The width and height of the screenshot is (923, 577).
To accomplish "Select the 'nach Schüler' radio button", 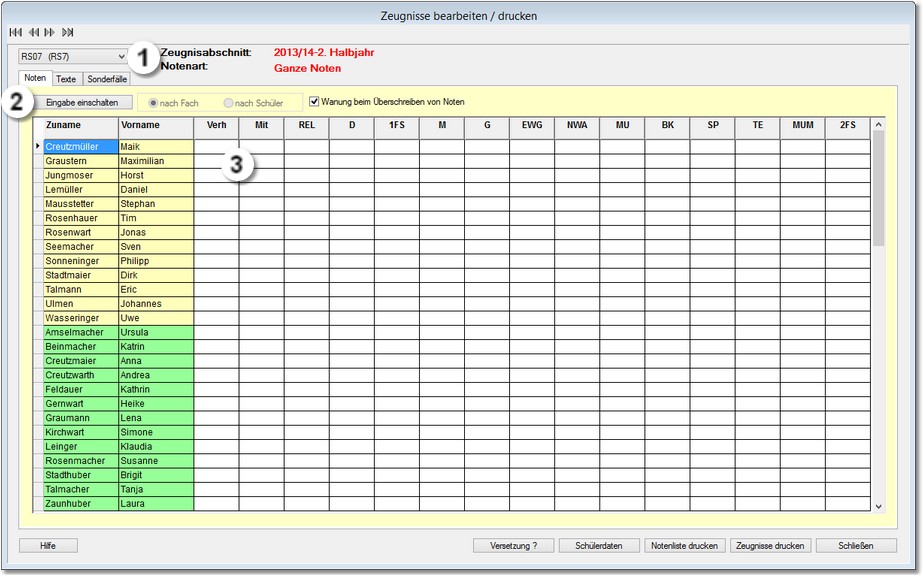I will point(229,103).
